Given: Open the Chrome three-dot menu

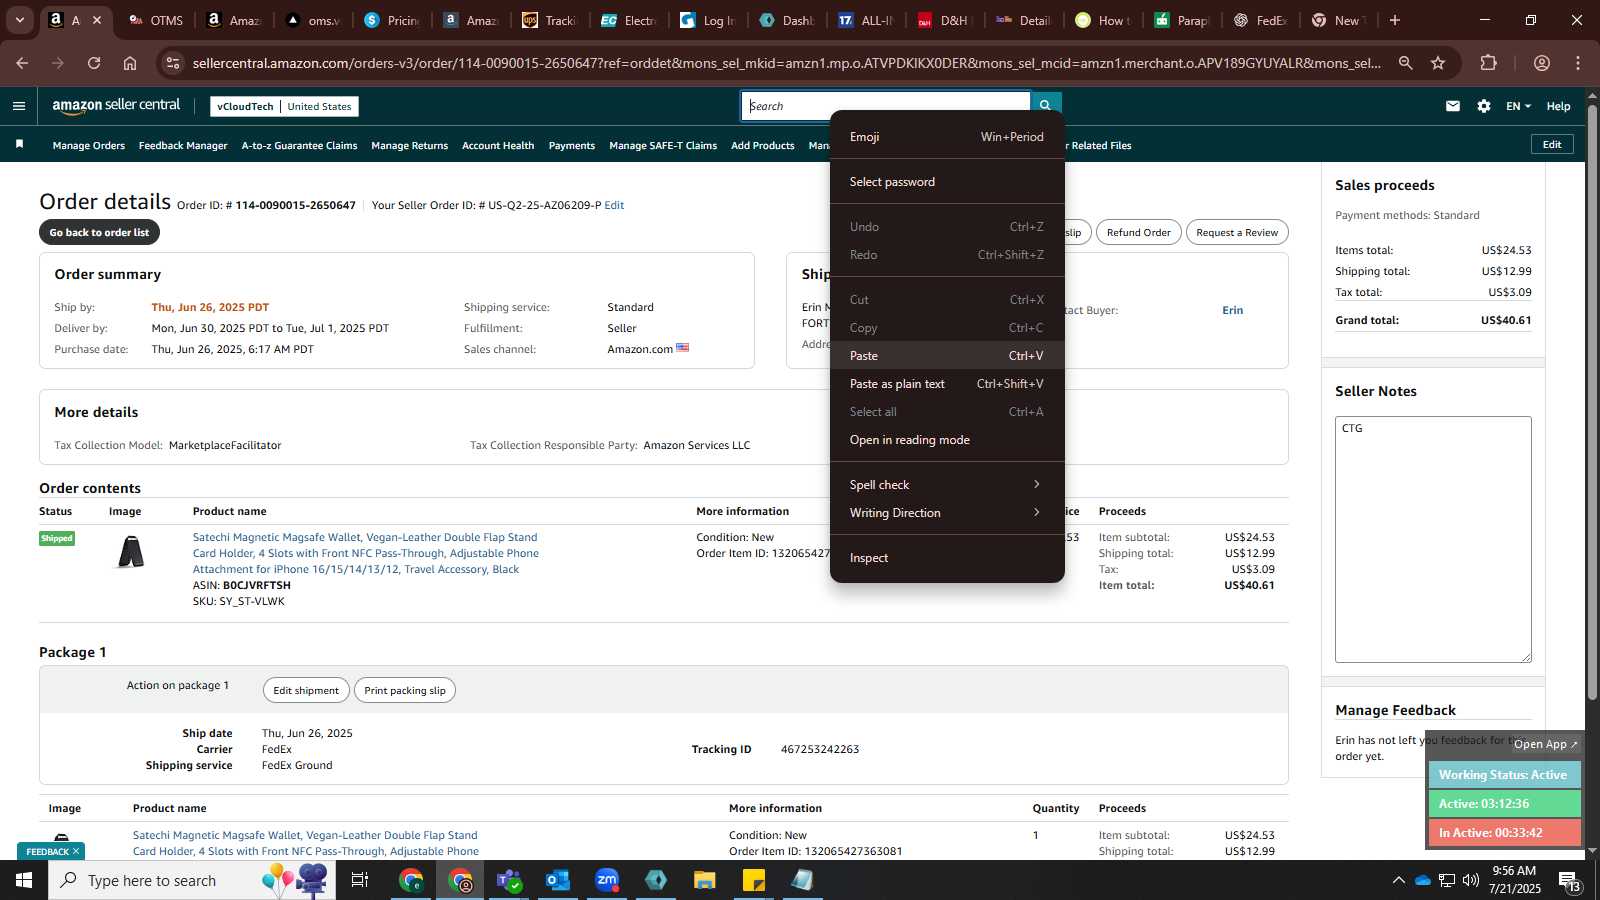Looking at the screenshot, I should tap(1578, 63).
